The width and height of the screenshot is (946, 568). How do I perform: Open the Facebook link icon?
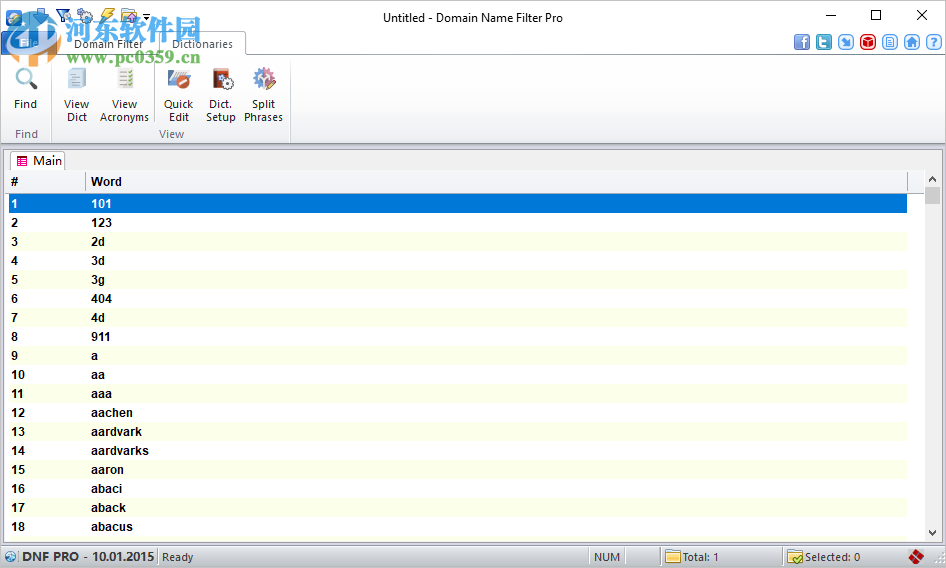click(x=802, y=42)
